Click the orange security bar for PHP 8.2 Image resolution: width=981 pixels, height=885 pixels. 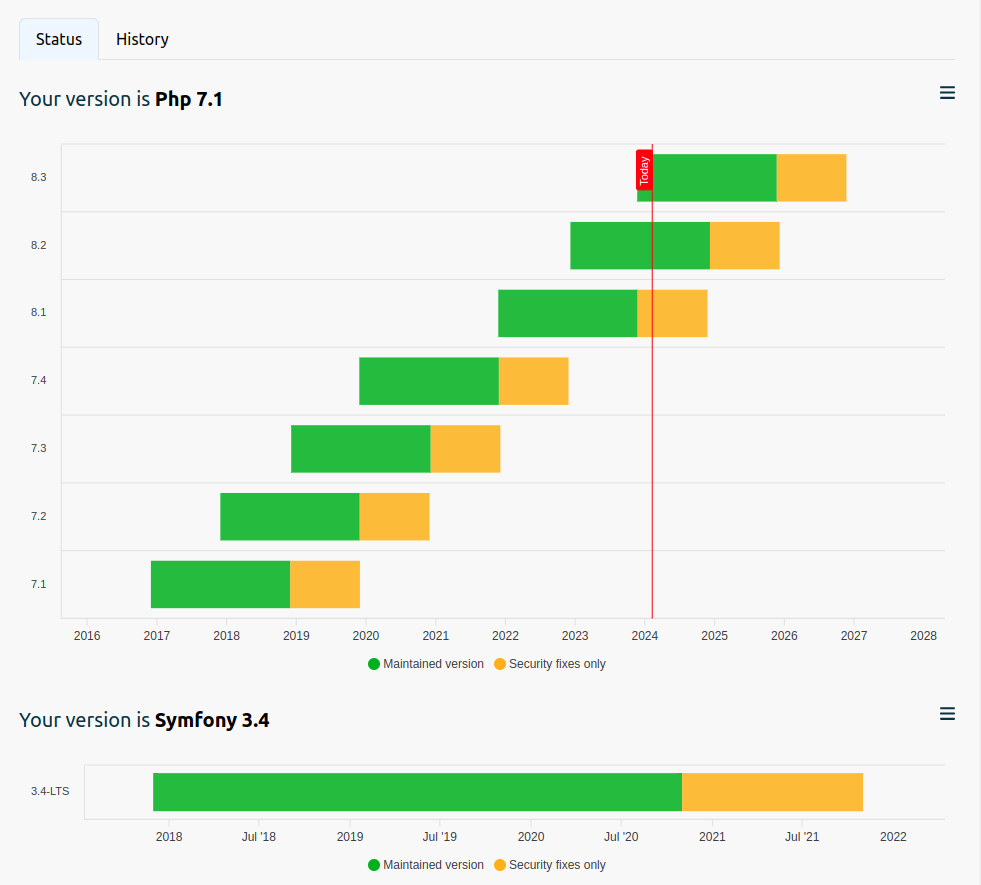pos(745,246)
